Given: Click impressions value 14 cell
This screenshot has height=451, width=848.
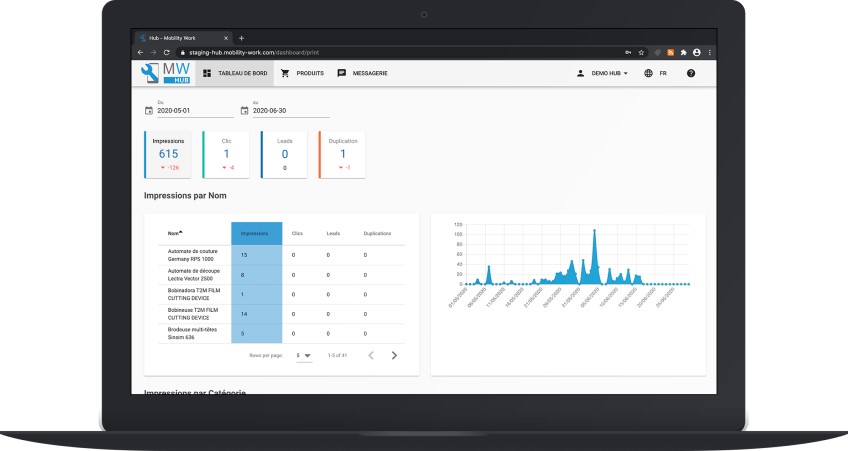Looking at the screenshot, I should pos(256,314).
